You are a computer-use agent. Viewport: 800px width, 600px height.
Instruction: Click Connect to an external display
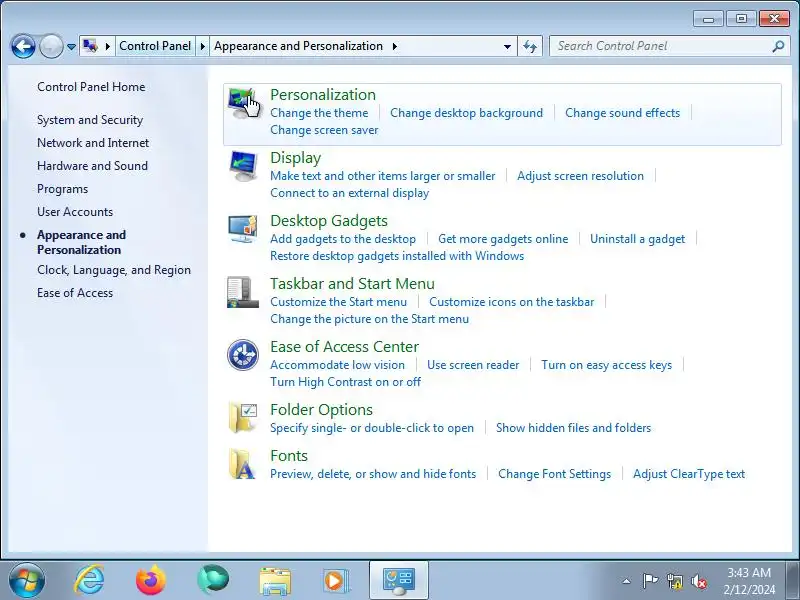click(x=349, y=193)
